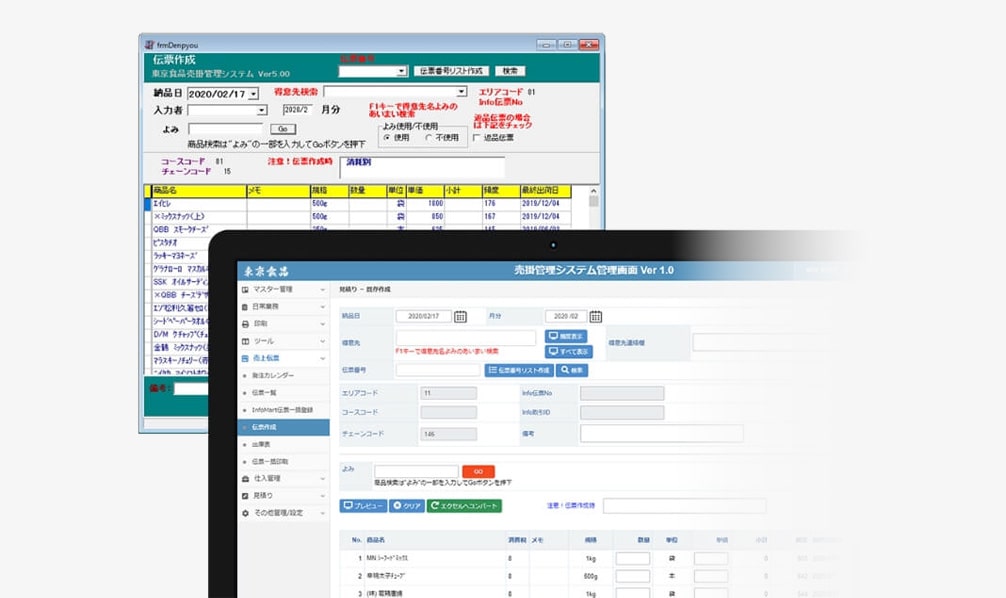Open 伝票一覧 in the sidebar menu
The width and height of the screenshot is (1006, 598).
(x=264, y=393)
